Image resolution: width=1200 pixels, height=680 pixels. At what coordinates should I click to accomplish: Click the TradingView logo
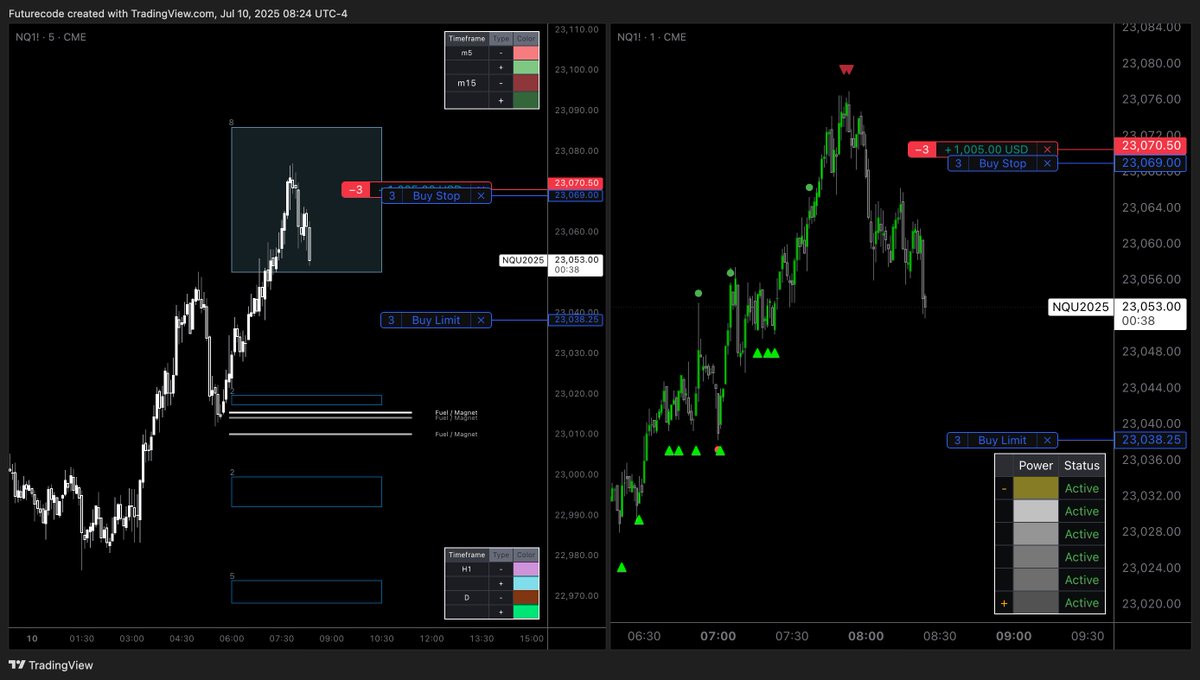[x=50, y=665]
